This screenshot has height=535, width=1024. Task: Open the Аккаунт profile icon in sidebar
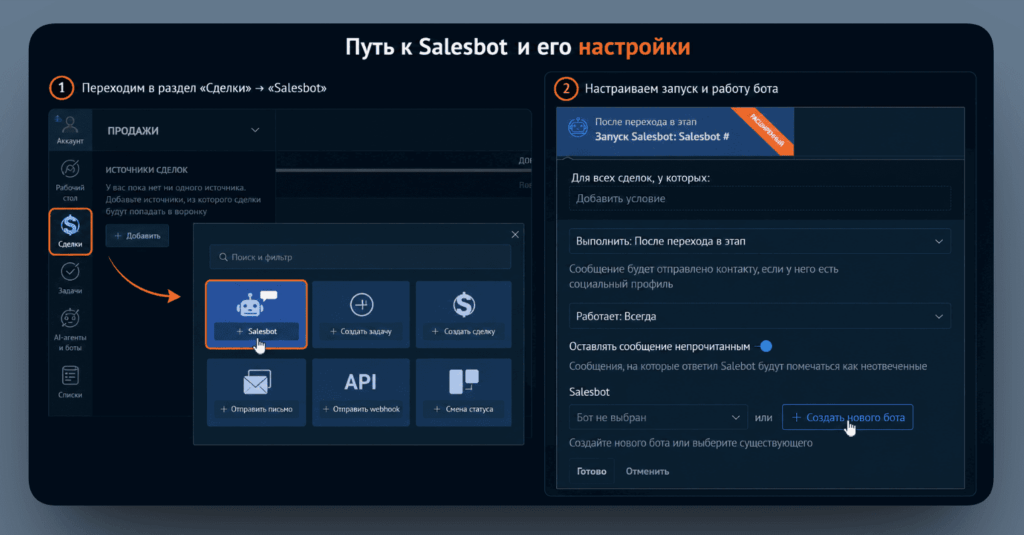[70, 129]
